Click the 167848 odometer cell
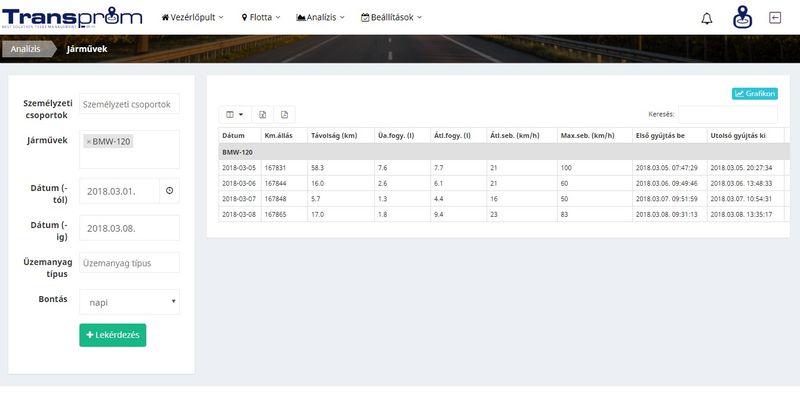Screen dimensions: 800x394 tap(284, 199)
